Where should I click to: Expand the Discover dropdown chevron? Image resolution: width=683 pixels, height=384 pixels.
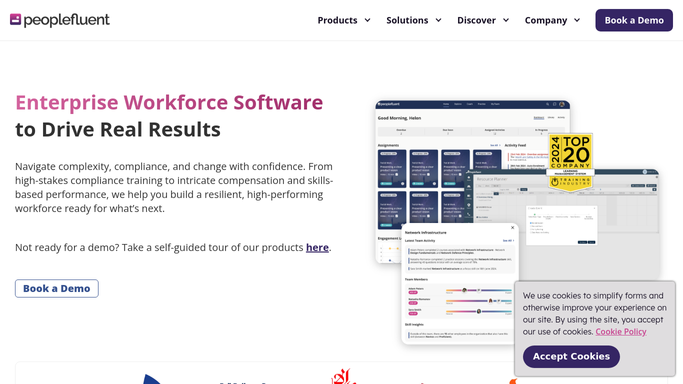(x=506, y=20)
